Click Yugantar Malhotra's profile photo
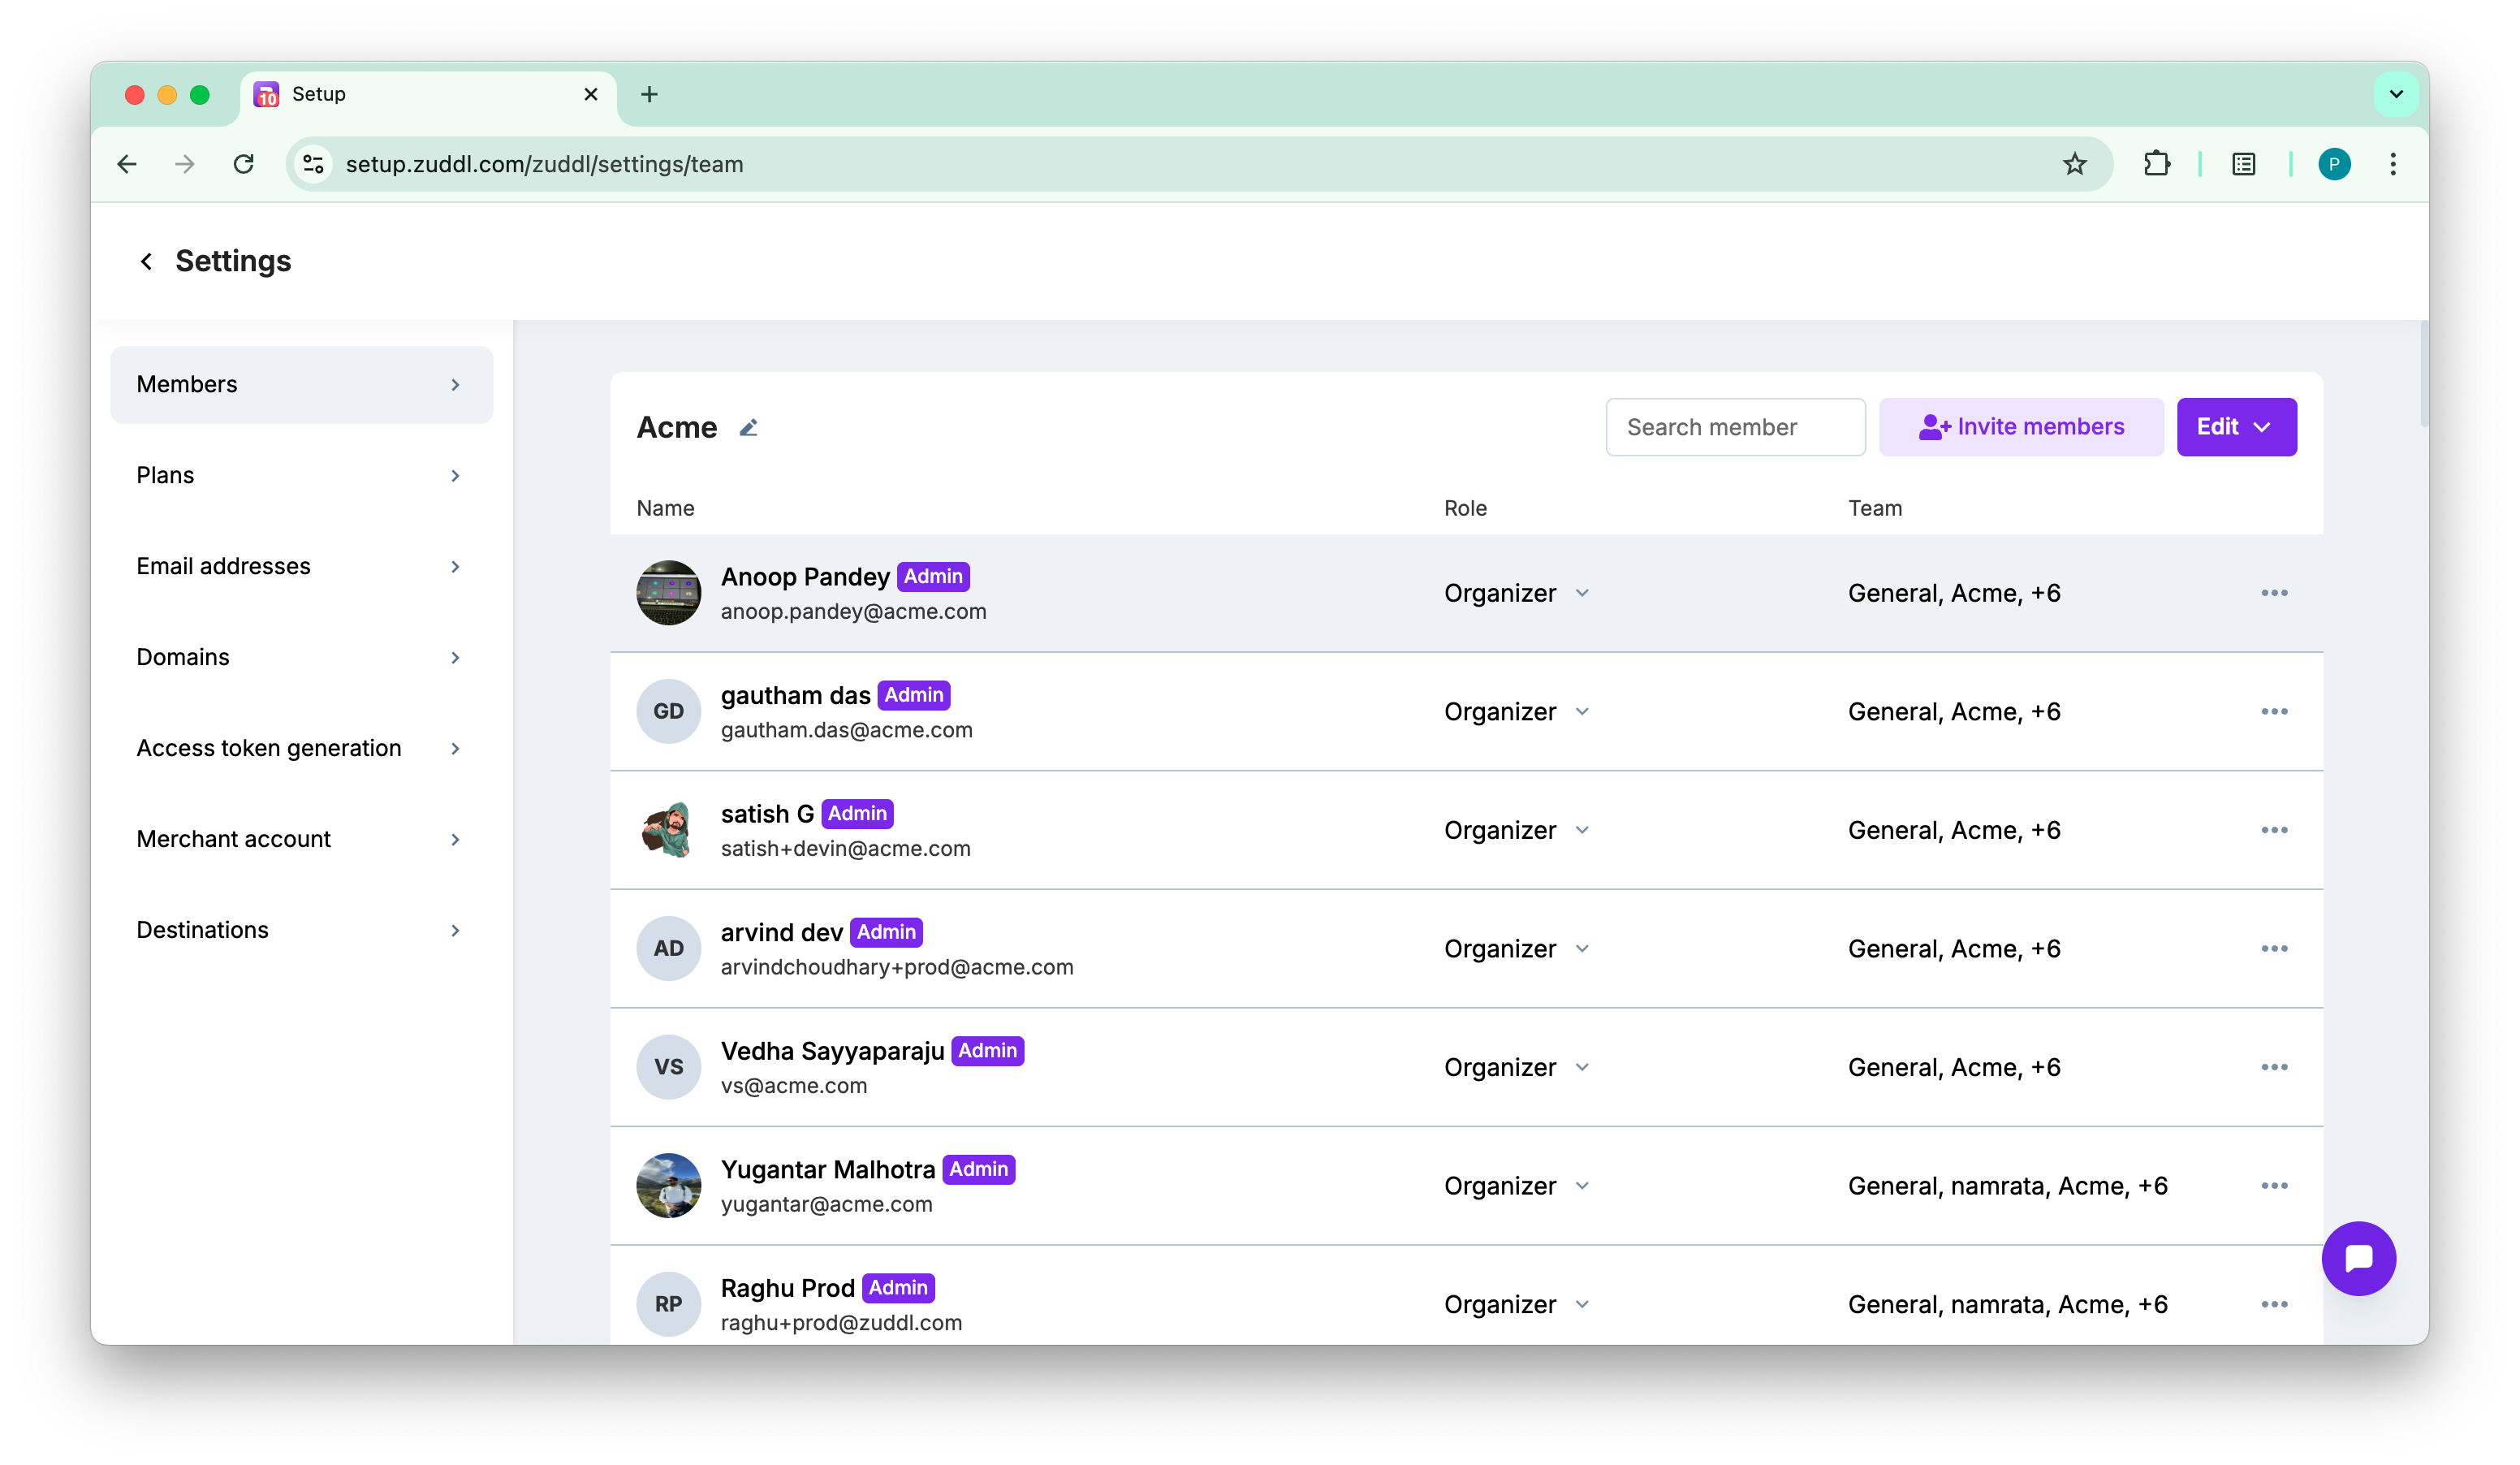The image size is (2520, 1465). pyautogui.click(x=668, y=1186)
